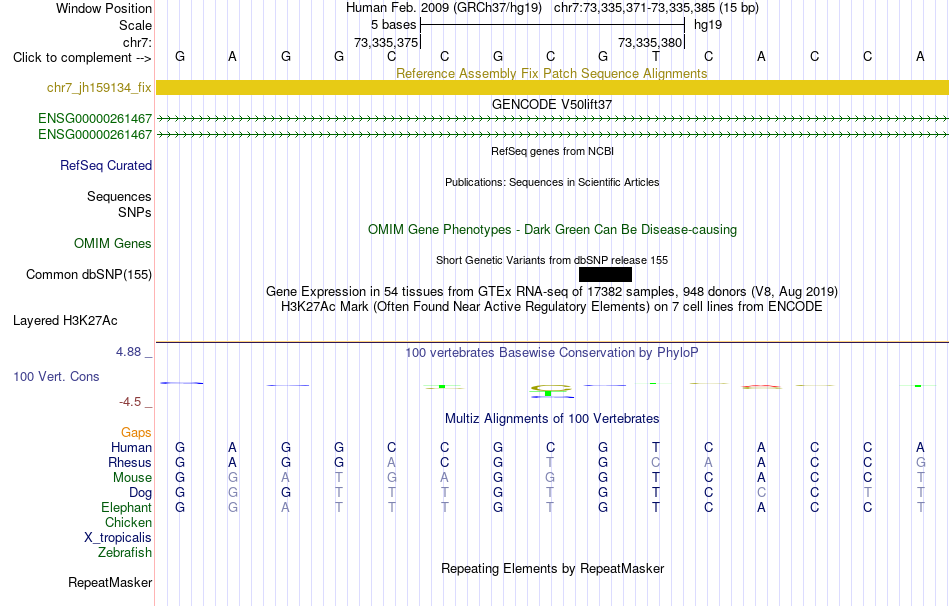The image size is (950, 606).
Task: Click the Gaps row label
Action: 136,432
